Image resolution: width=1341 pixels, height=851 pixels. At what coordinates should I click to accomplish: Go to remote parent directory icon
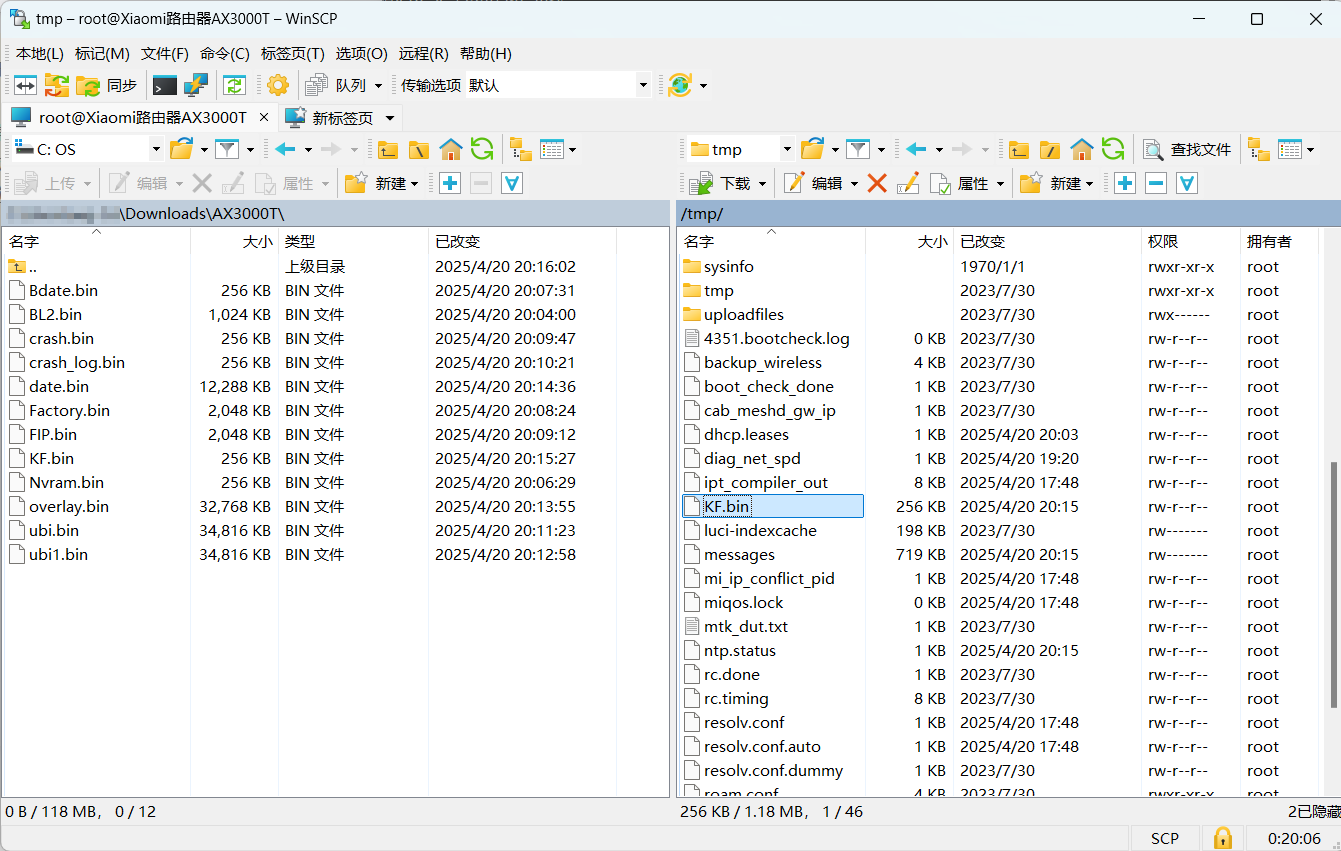(1018, 150)
